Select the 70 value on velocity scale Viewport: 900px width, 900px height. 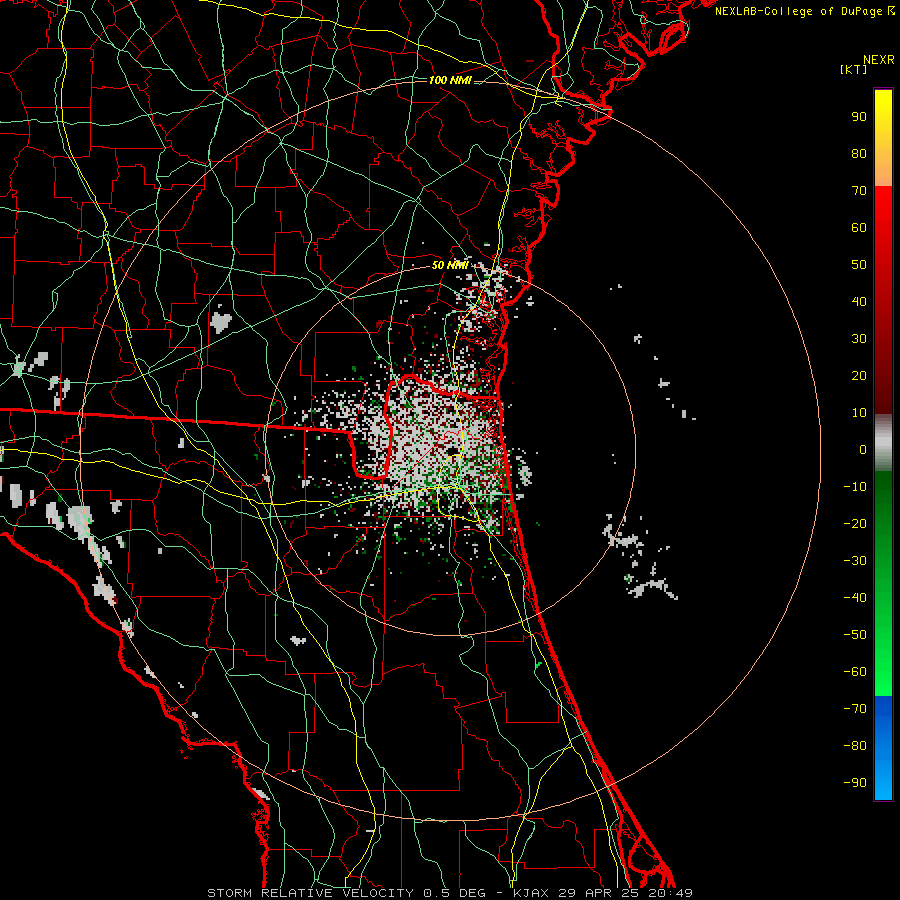pos(859,191)
